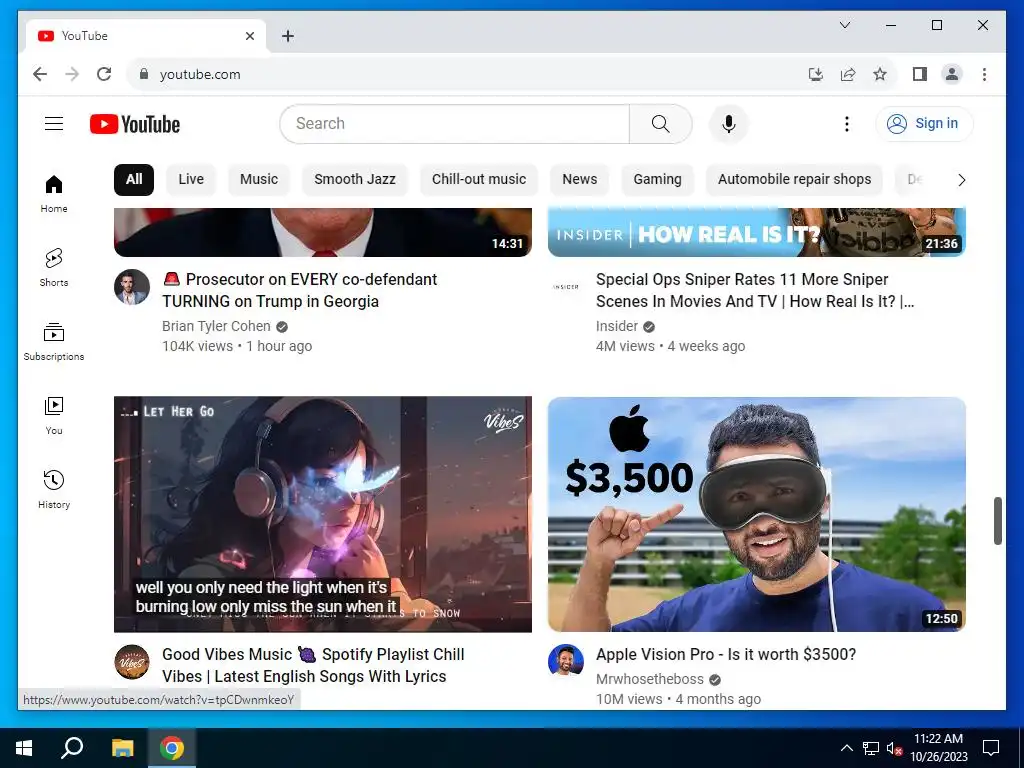Click the taskbar clock 11:22 AM
The height and width of the screenshot is (768, 1024).
tap(938, 748)
